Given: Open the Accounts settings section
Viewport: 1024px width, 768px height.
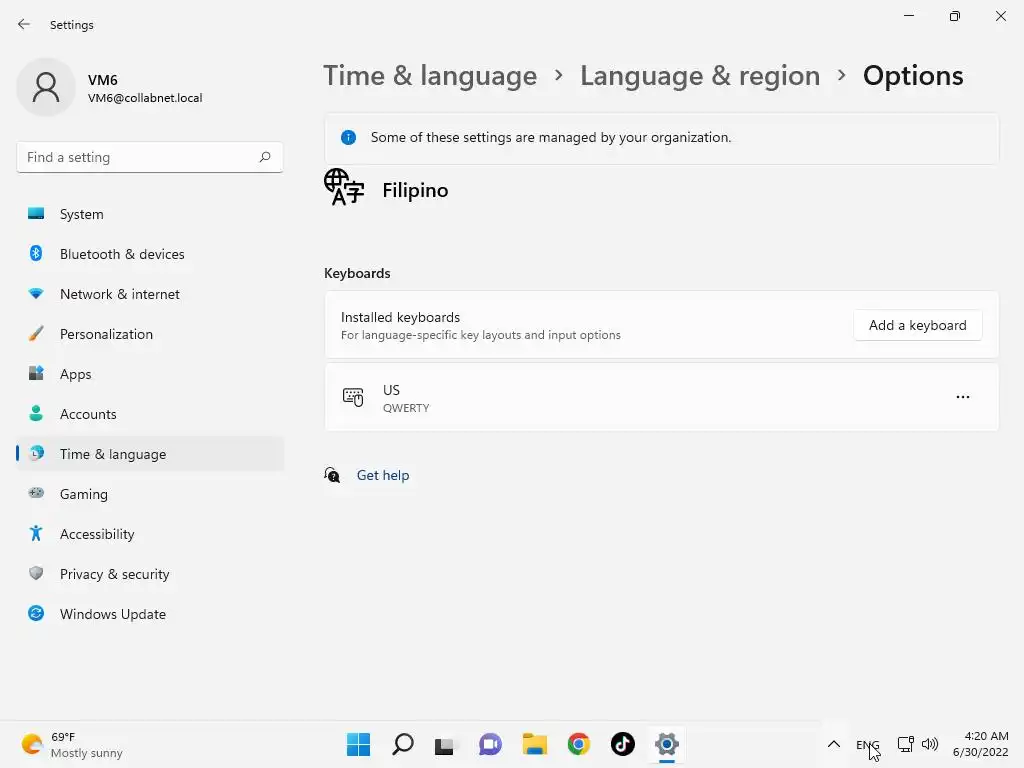Looking at the screenshot, I should point(88,414).
